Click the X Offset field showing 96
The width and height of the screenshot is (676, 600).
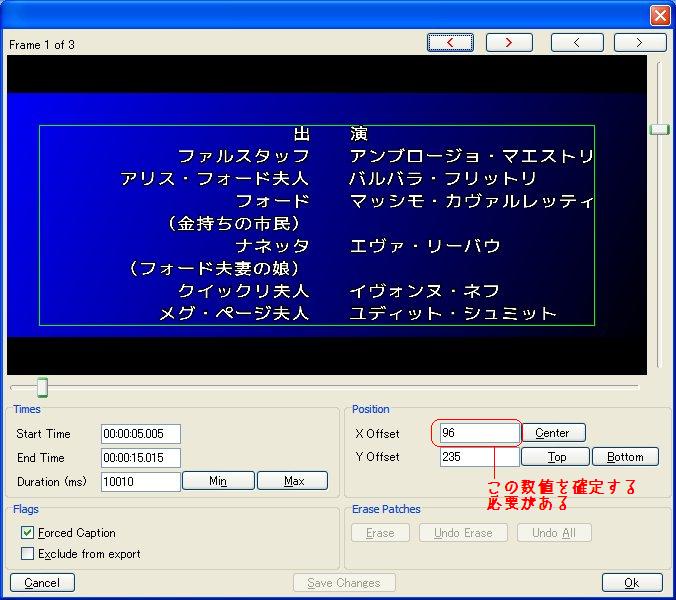tap(479, 433)
